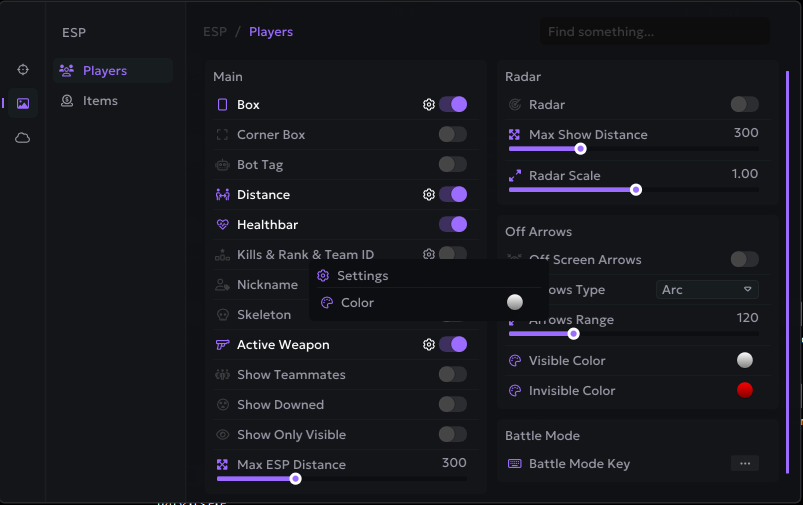Viewport: 803px width, 505px height.
Task: Open Distance settings gear icon
Action: [x=429, y=195]
